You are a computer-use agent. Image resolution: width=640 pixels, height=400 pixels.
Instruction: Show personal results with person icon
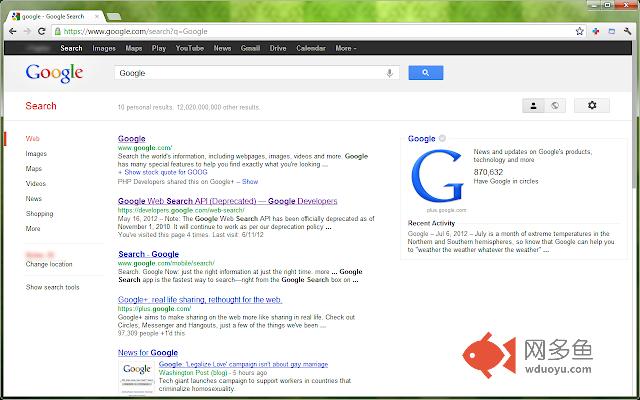pyautogui.click(x=533, y=106)
